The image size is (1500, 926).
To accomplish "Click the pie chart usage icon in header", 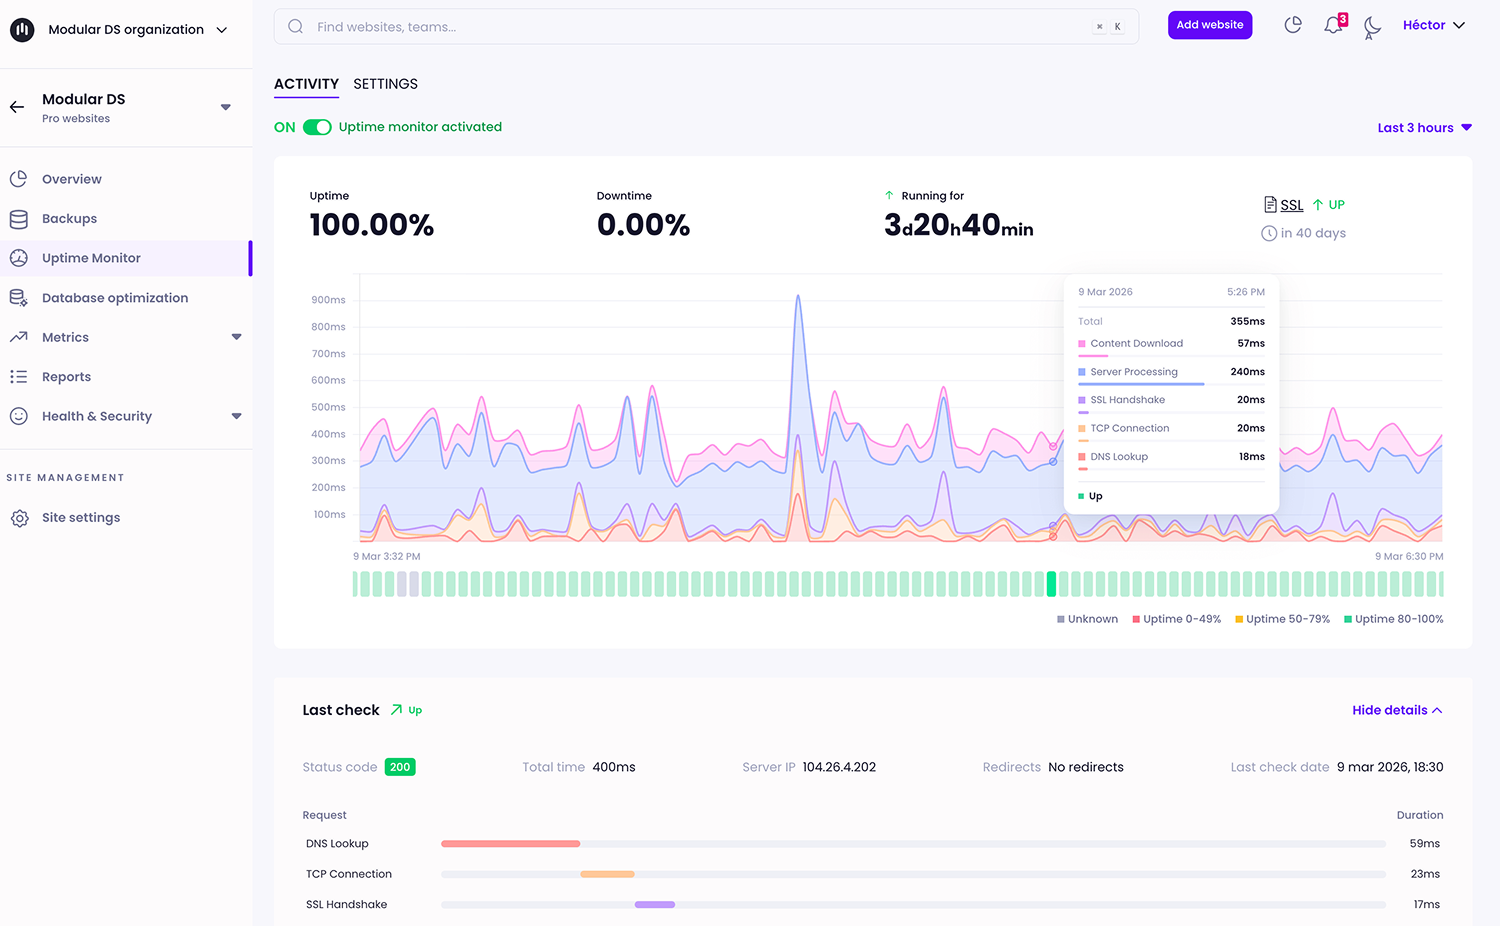I will click(1293, 25).
